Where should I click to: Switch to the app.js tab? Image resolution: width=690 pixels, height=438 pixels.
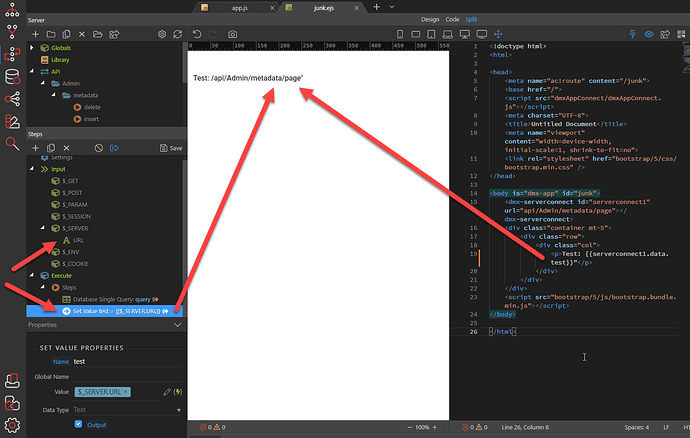[x=239, y=7]
